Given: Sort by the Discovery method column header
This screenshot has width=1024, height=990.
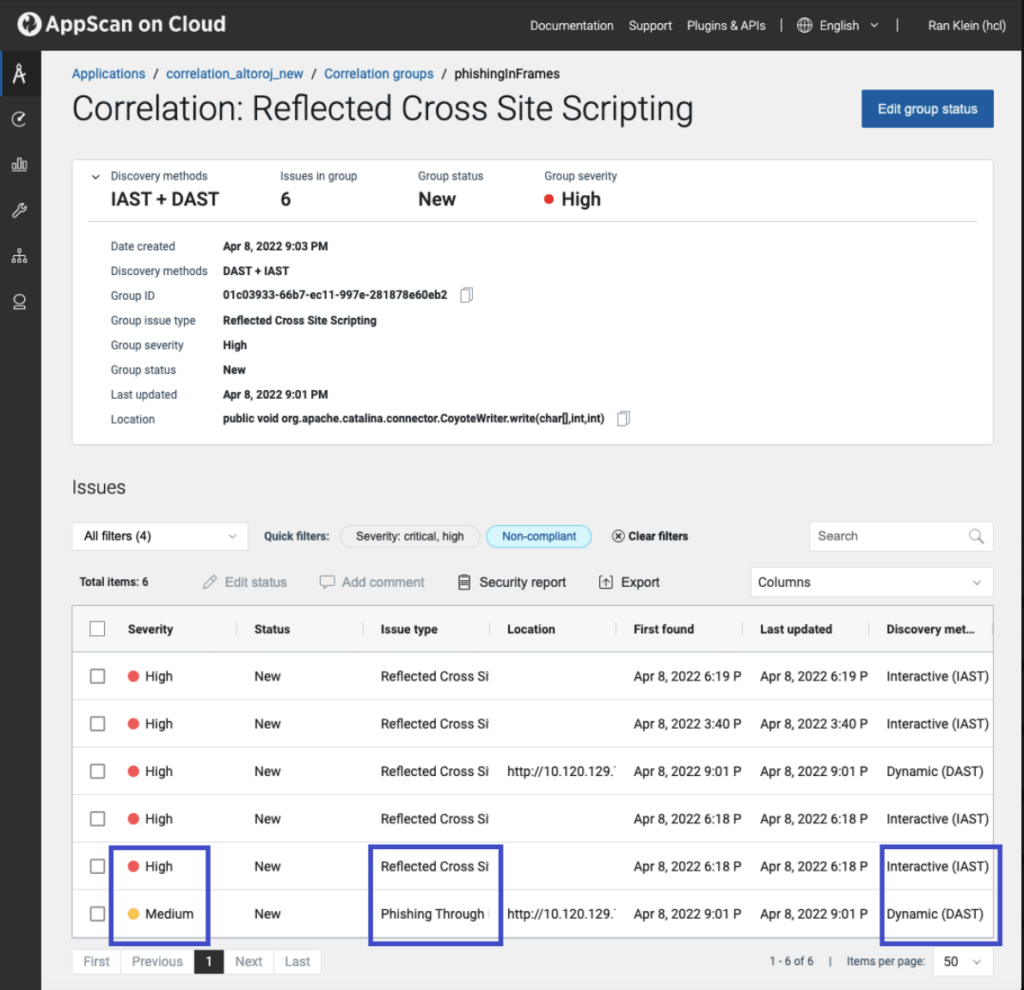Looking at the screenshot, I should click(x=930, y=629).
